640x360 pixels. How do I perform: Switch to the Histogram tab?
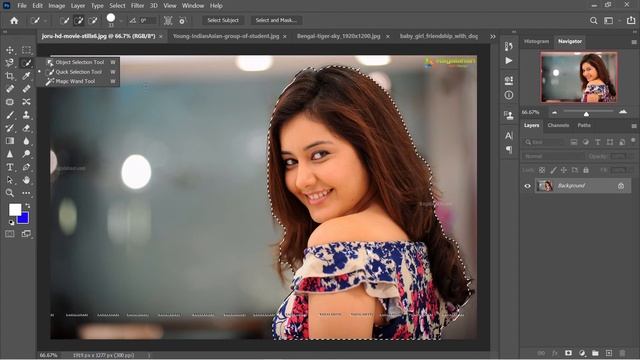(536, 42)
